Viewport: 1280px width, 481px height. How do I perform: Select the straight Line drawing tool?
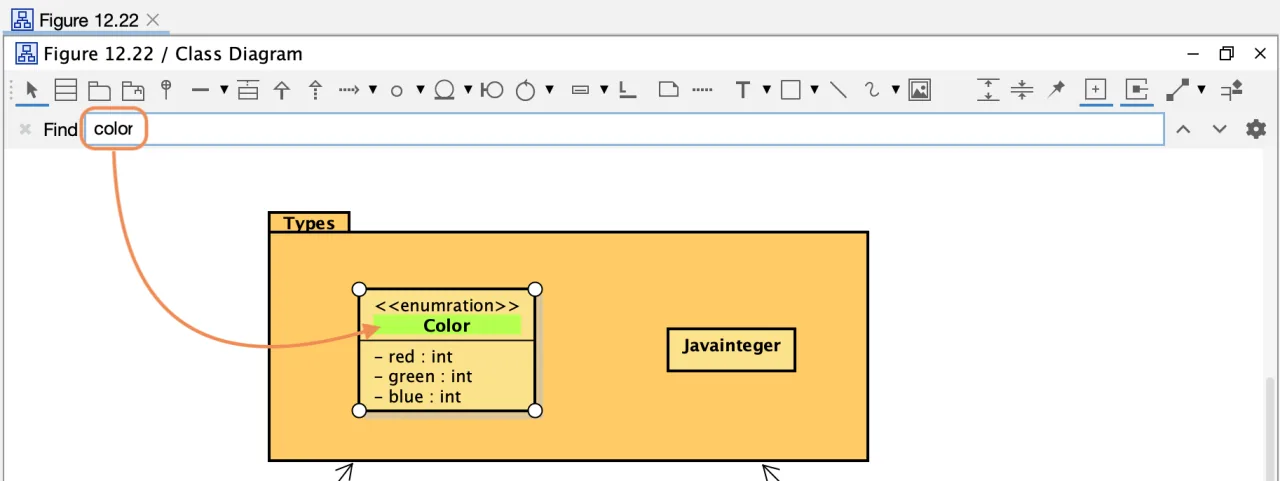pyautogui.click(x=839, y=90)
